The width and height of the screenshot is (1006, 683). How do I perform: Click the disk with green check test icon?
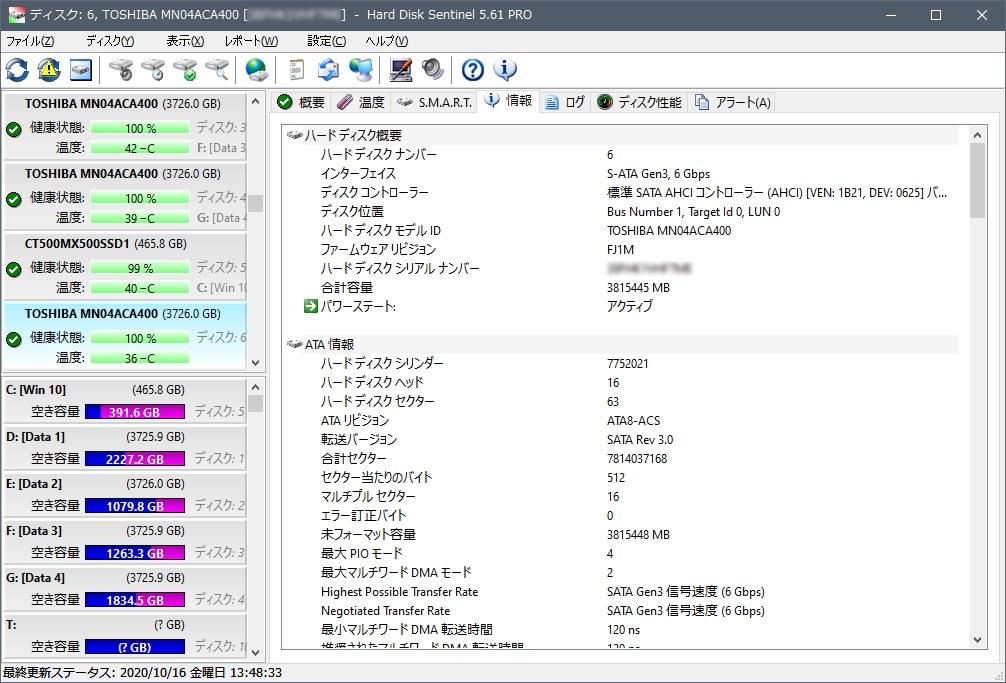(185, 70)
